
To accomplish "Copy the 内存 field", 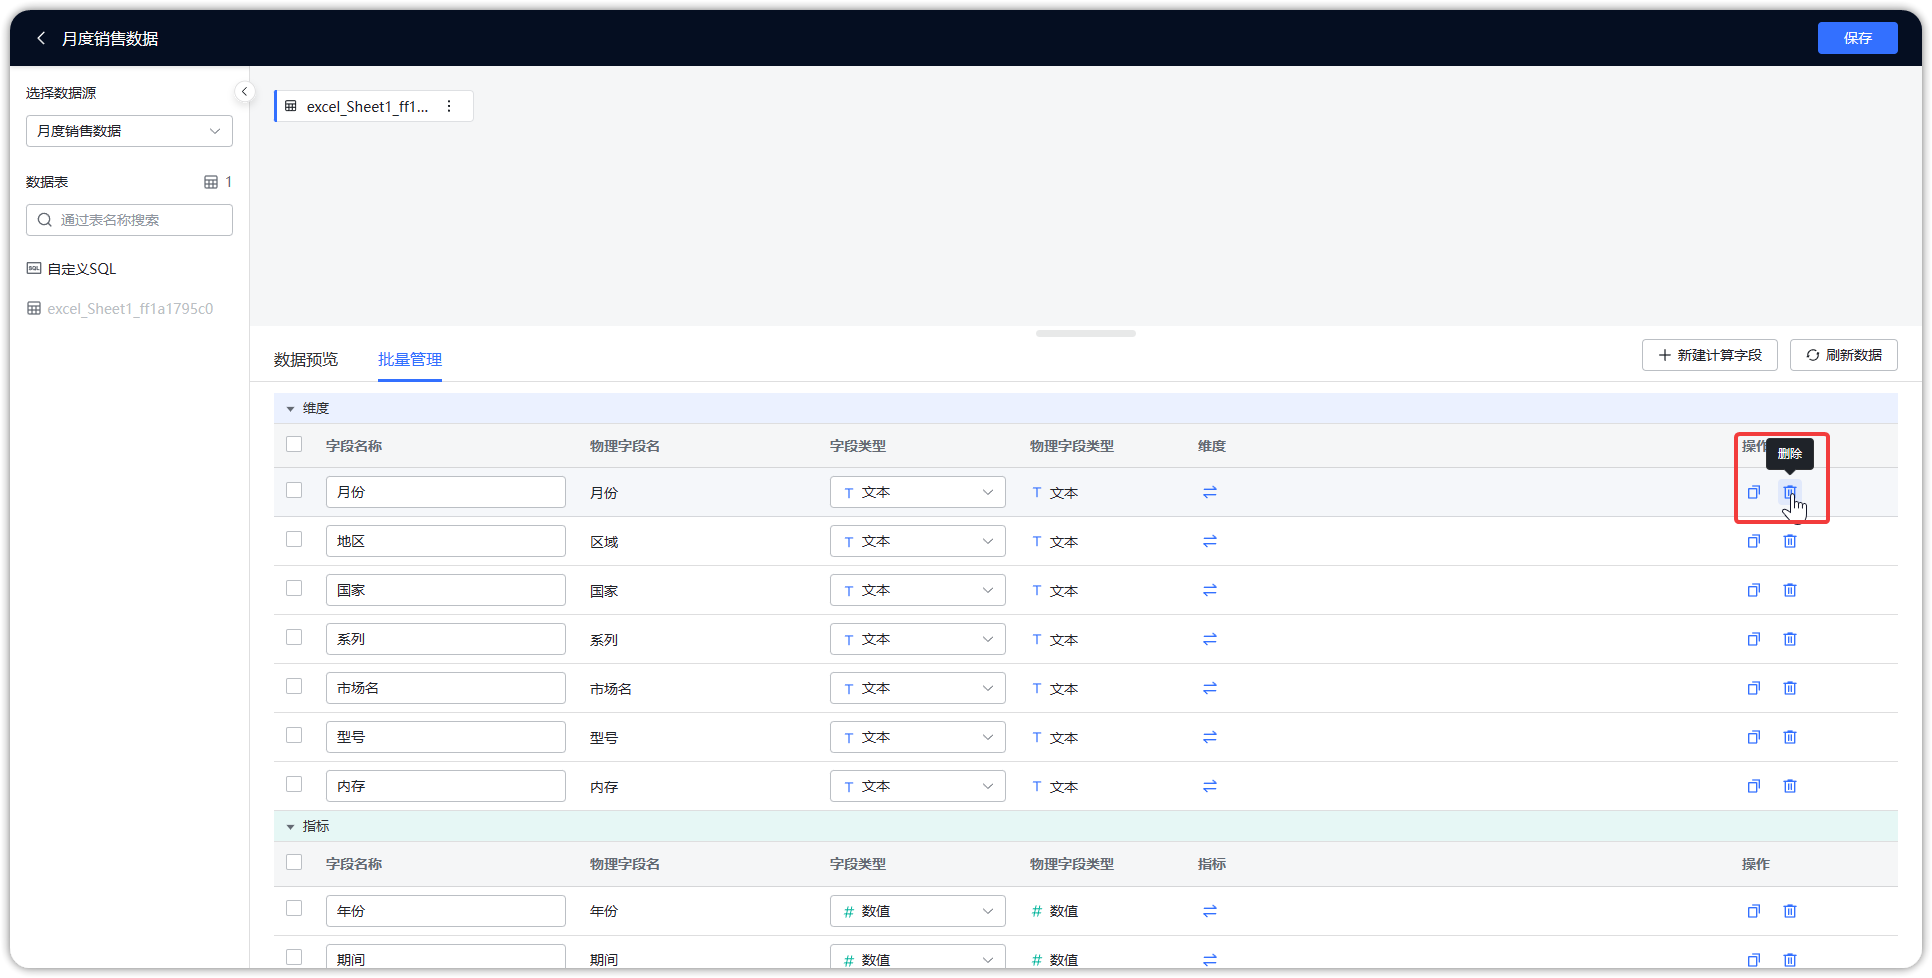I will [x=1753, y=786].
